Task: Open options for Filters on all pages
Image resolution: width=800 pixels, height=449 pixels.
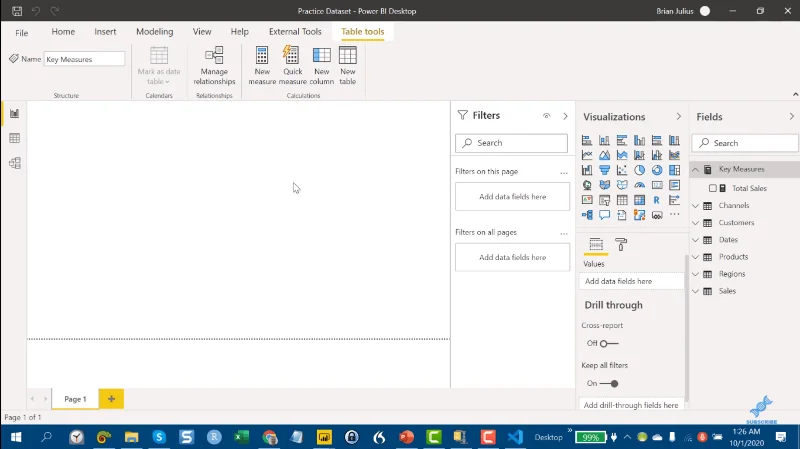Action: (564, 233)
